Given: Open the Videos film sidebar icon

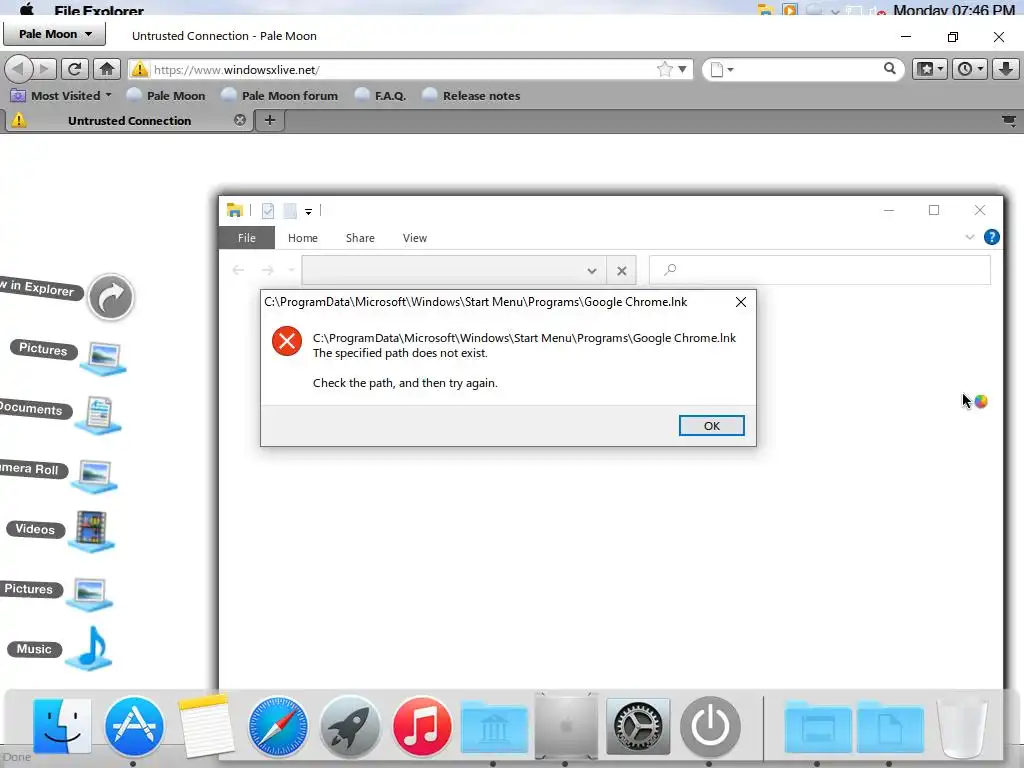Looking at the screenshot, I should point(91,531).
